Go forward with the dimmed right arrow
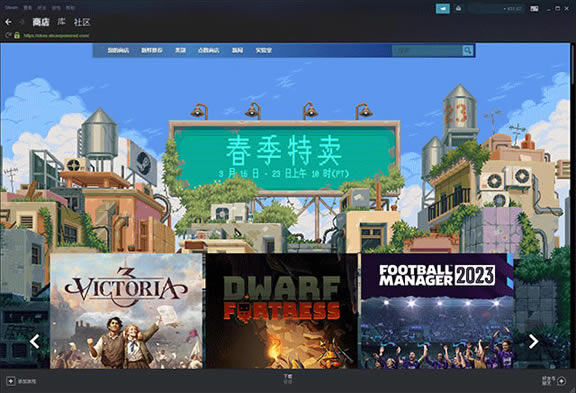Screen dimensions: 576x393 click(22, 22)
